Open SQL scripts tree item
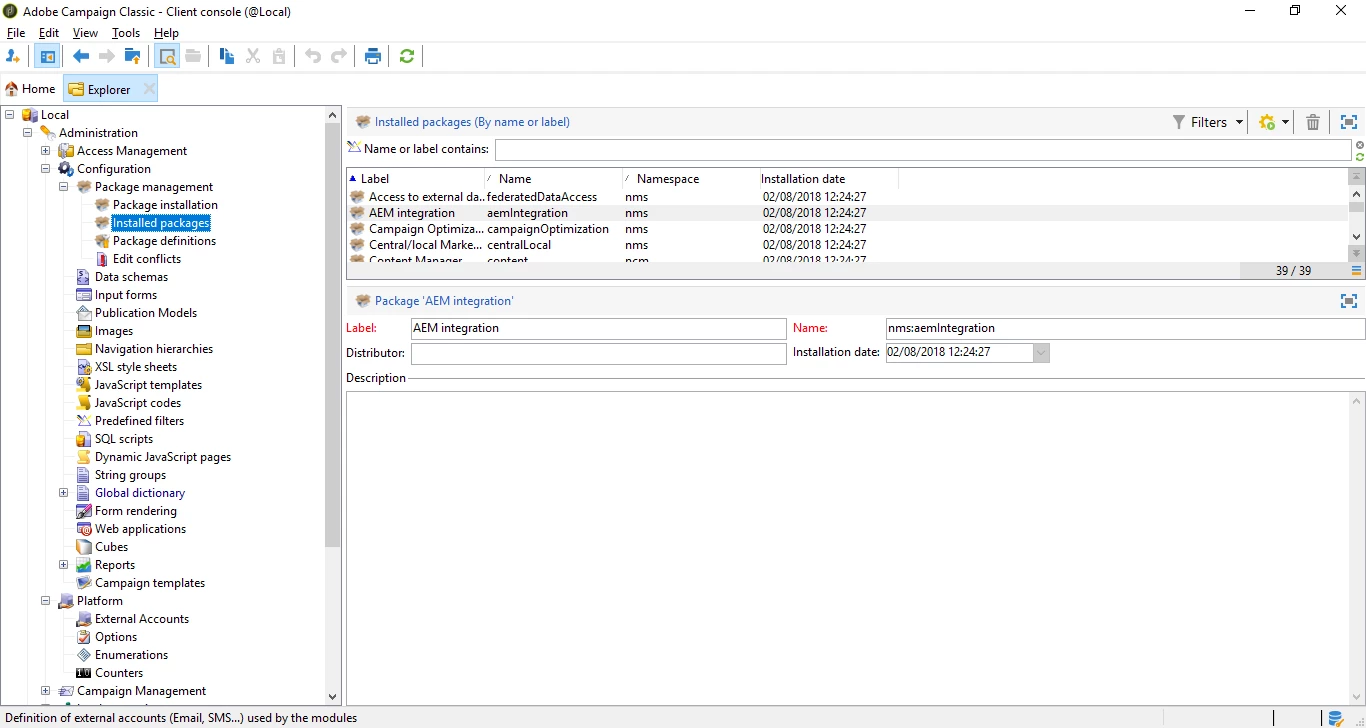Screen dimensions: 1366x728 pos(124,439)
